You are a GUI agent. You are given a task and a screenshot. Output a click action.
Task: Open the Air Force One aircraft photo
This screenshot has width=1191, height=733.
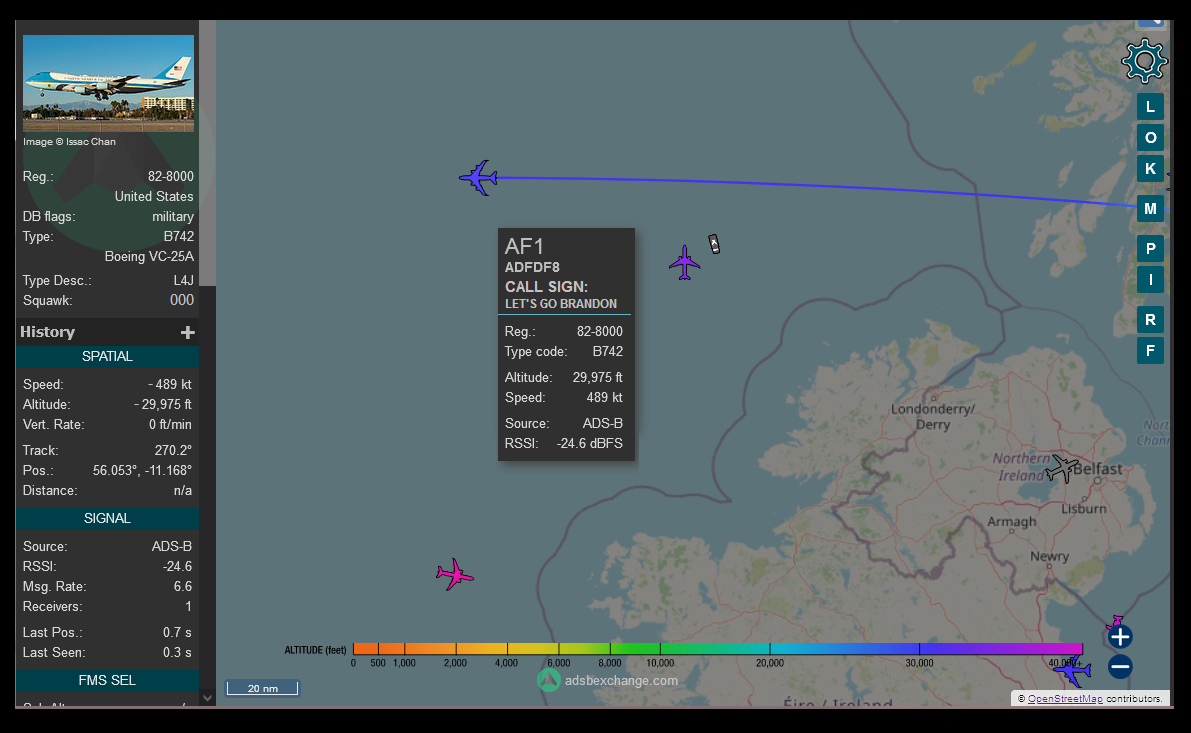coord(108,84)
